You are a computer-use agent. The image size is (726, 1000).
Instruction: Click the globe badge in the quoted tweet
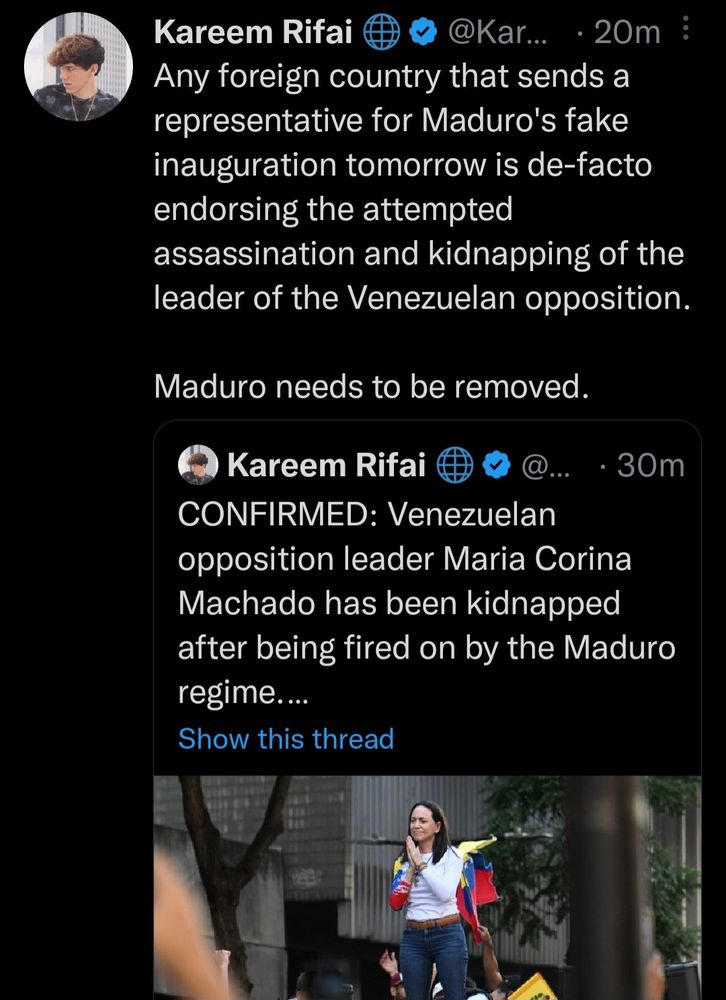pos(455,465)
